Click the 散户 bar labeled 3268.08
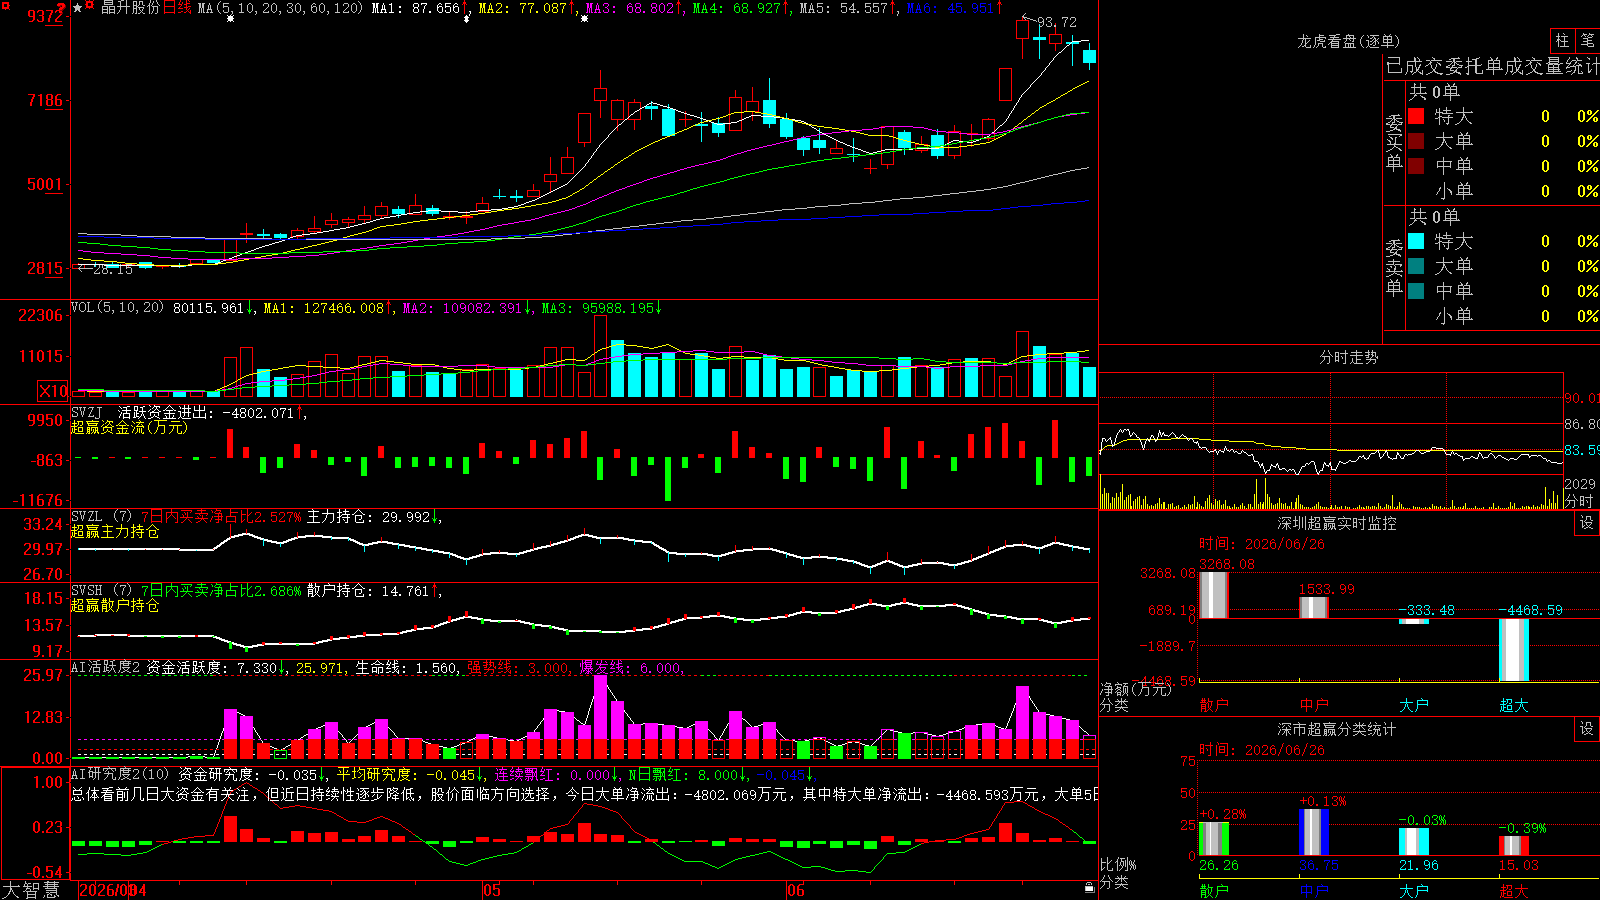Image resolution: width=1600 pixels, height=900 pixels. (x=1214, y=595)
